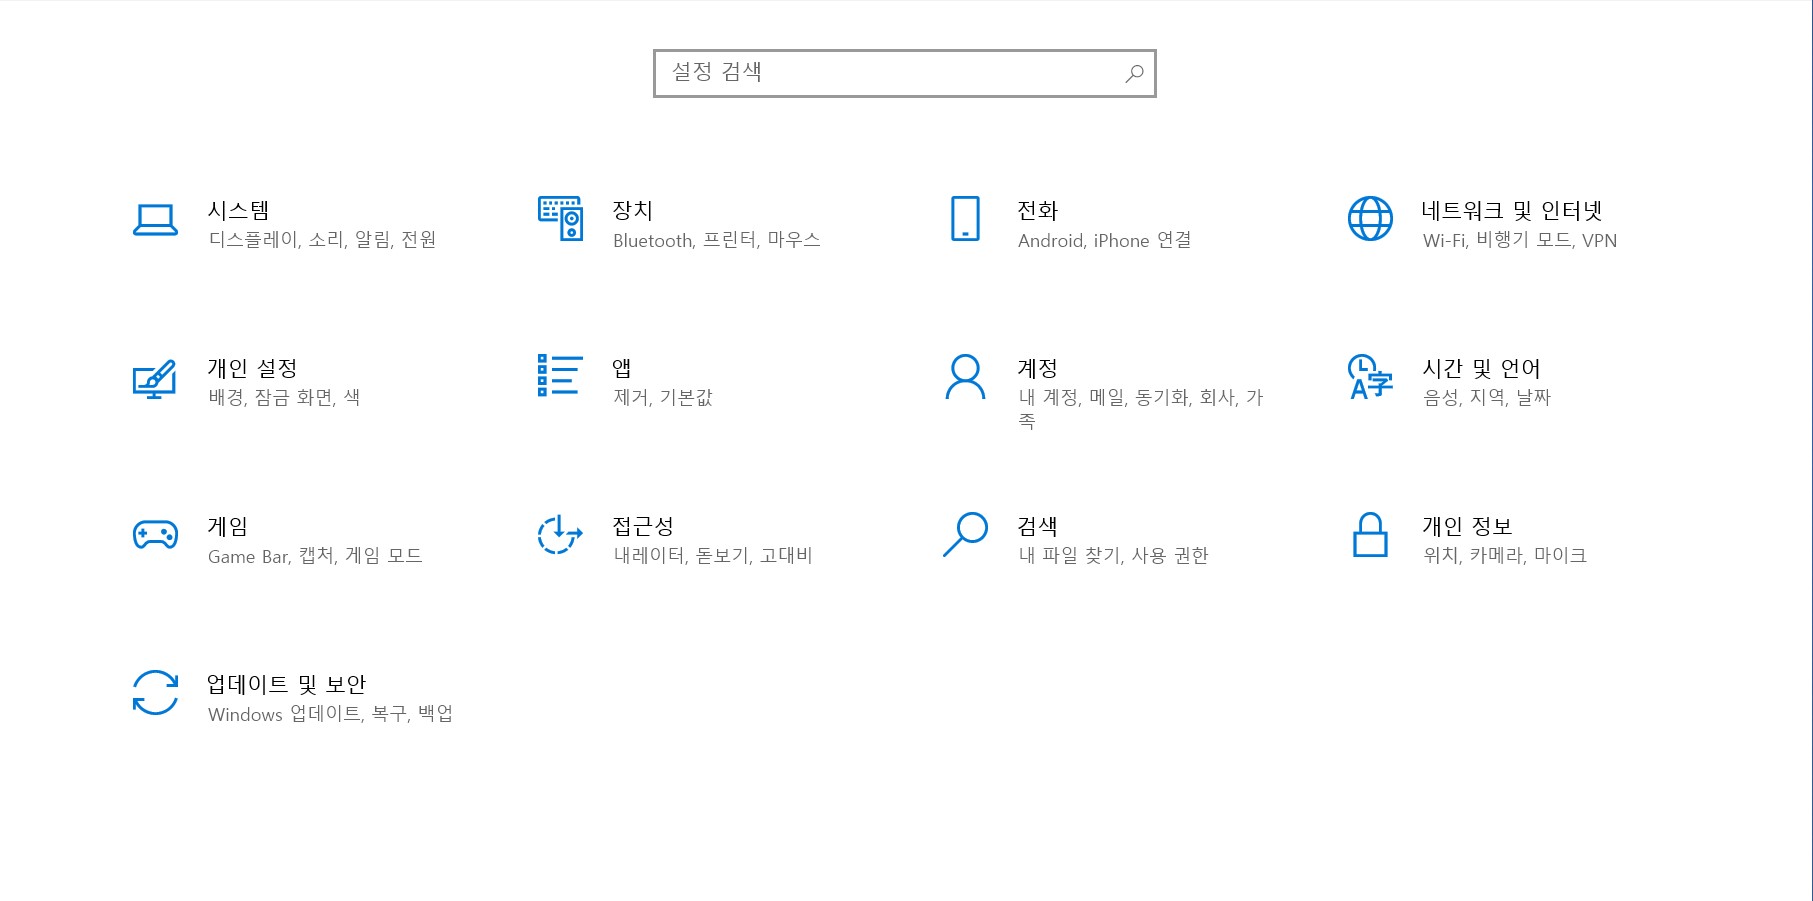Select the 업데이트 및 보안 heading
The height and width of the screenshot is (901, 1813).
286,685
